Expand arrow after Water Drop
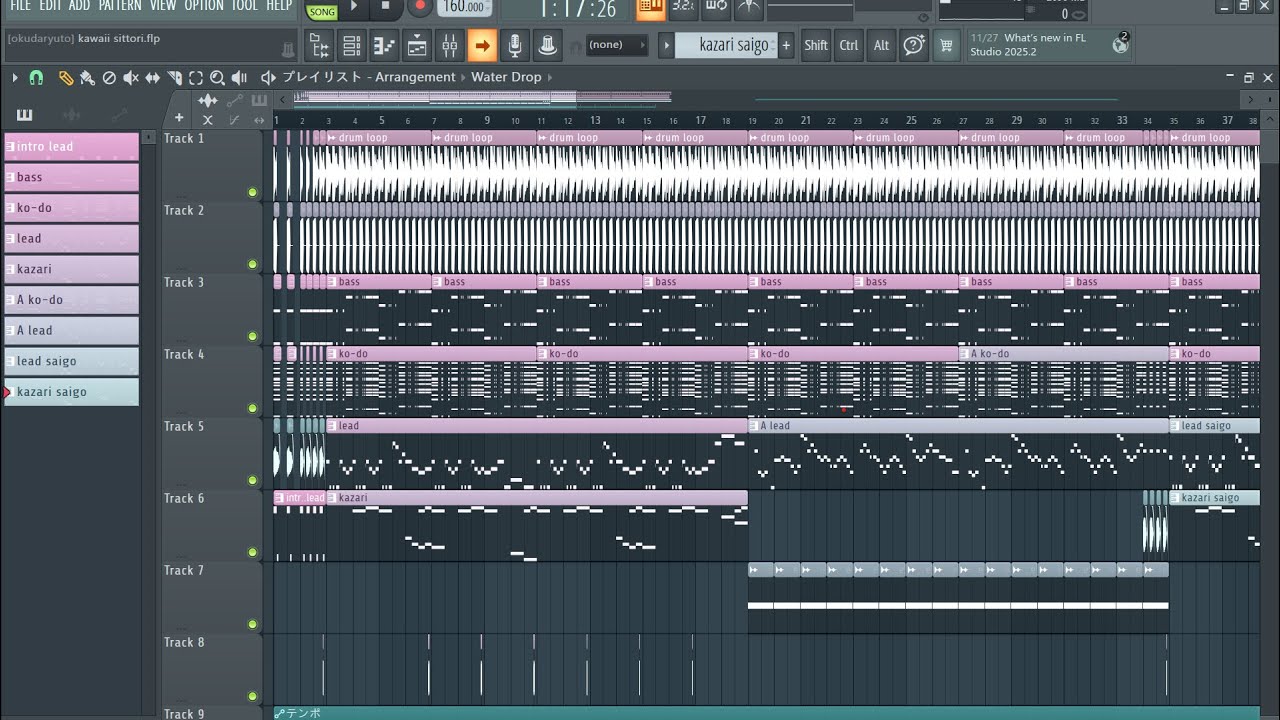 coord(549,77)
